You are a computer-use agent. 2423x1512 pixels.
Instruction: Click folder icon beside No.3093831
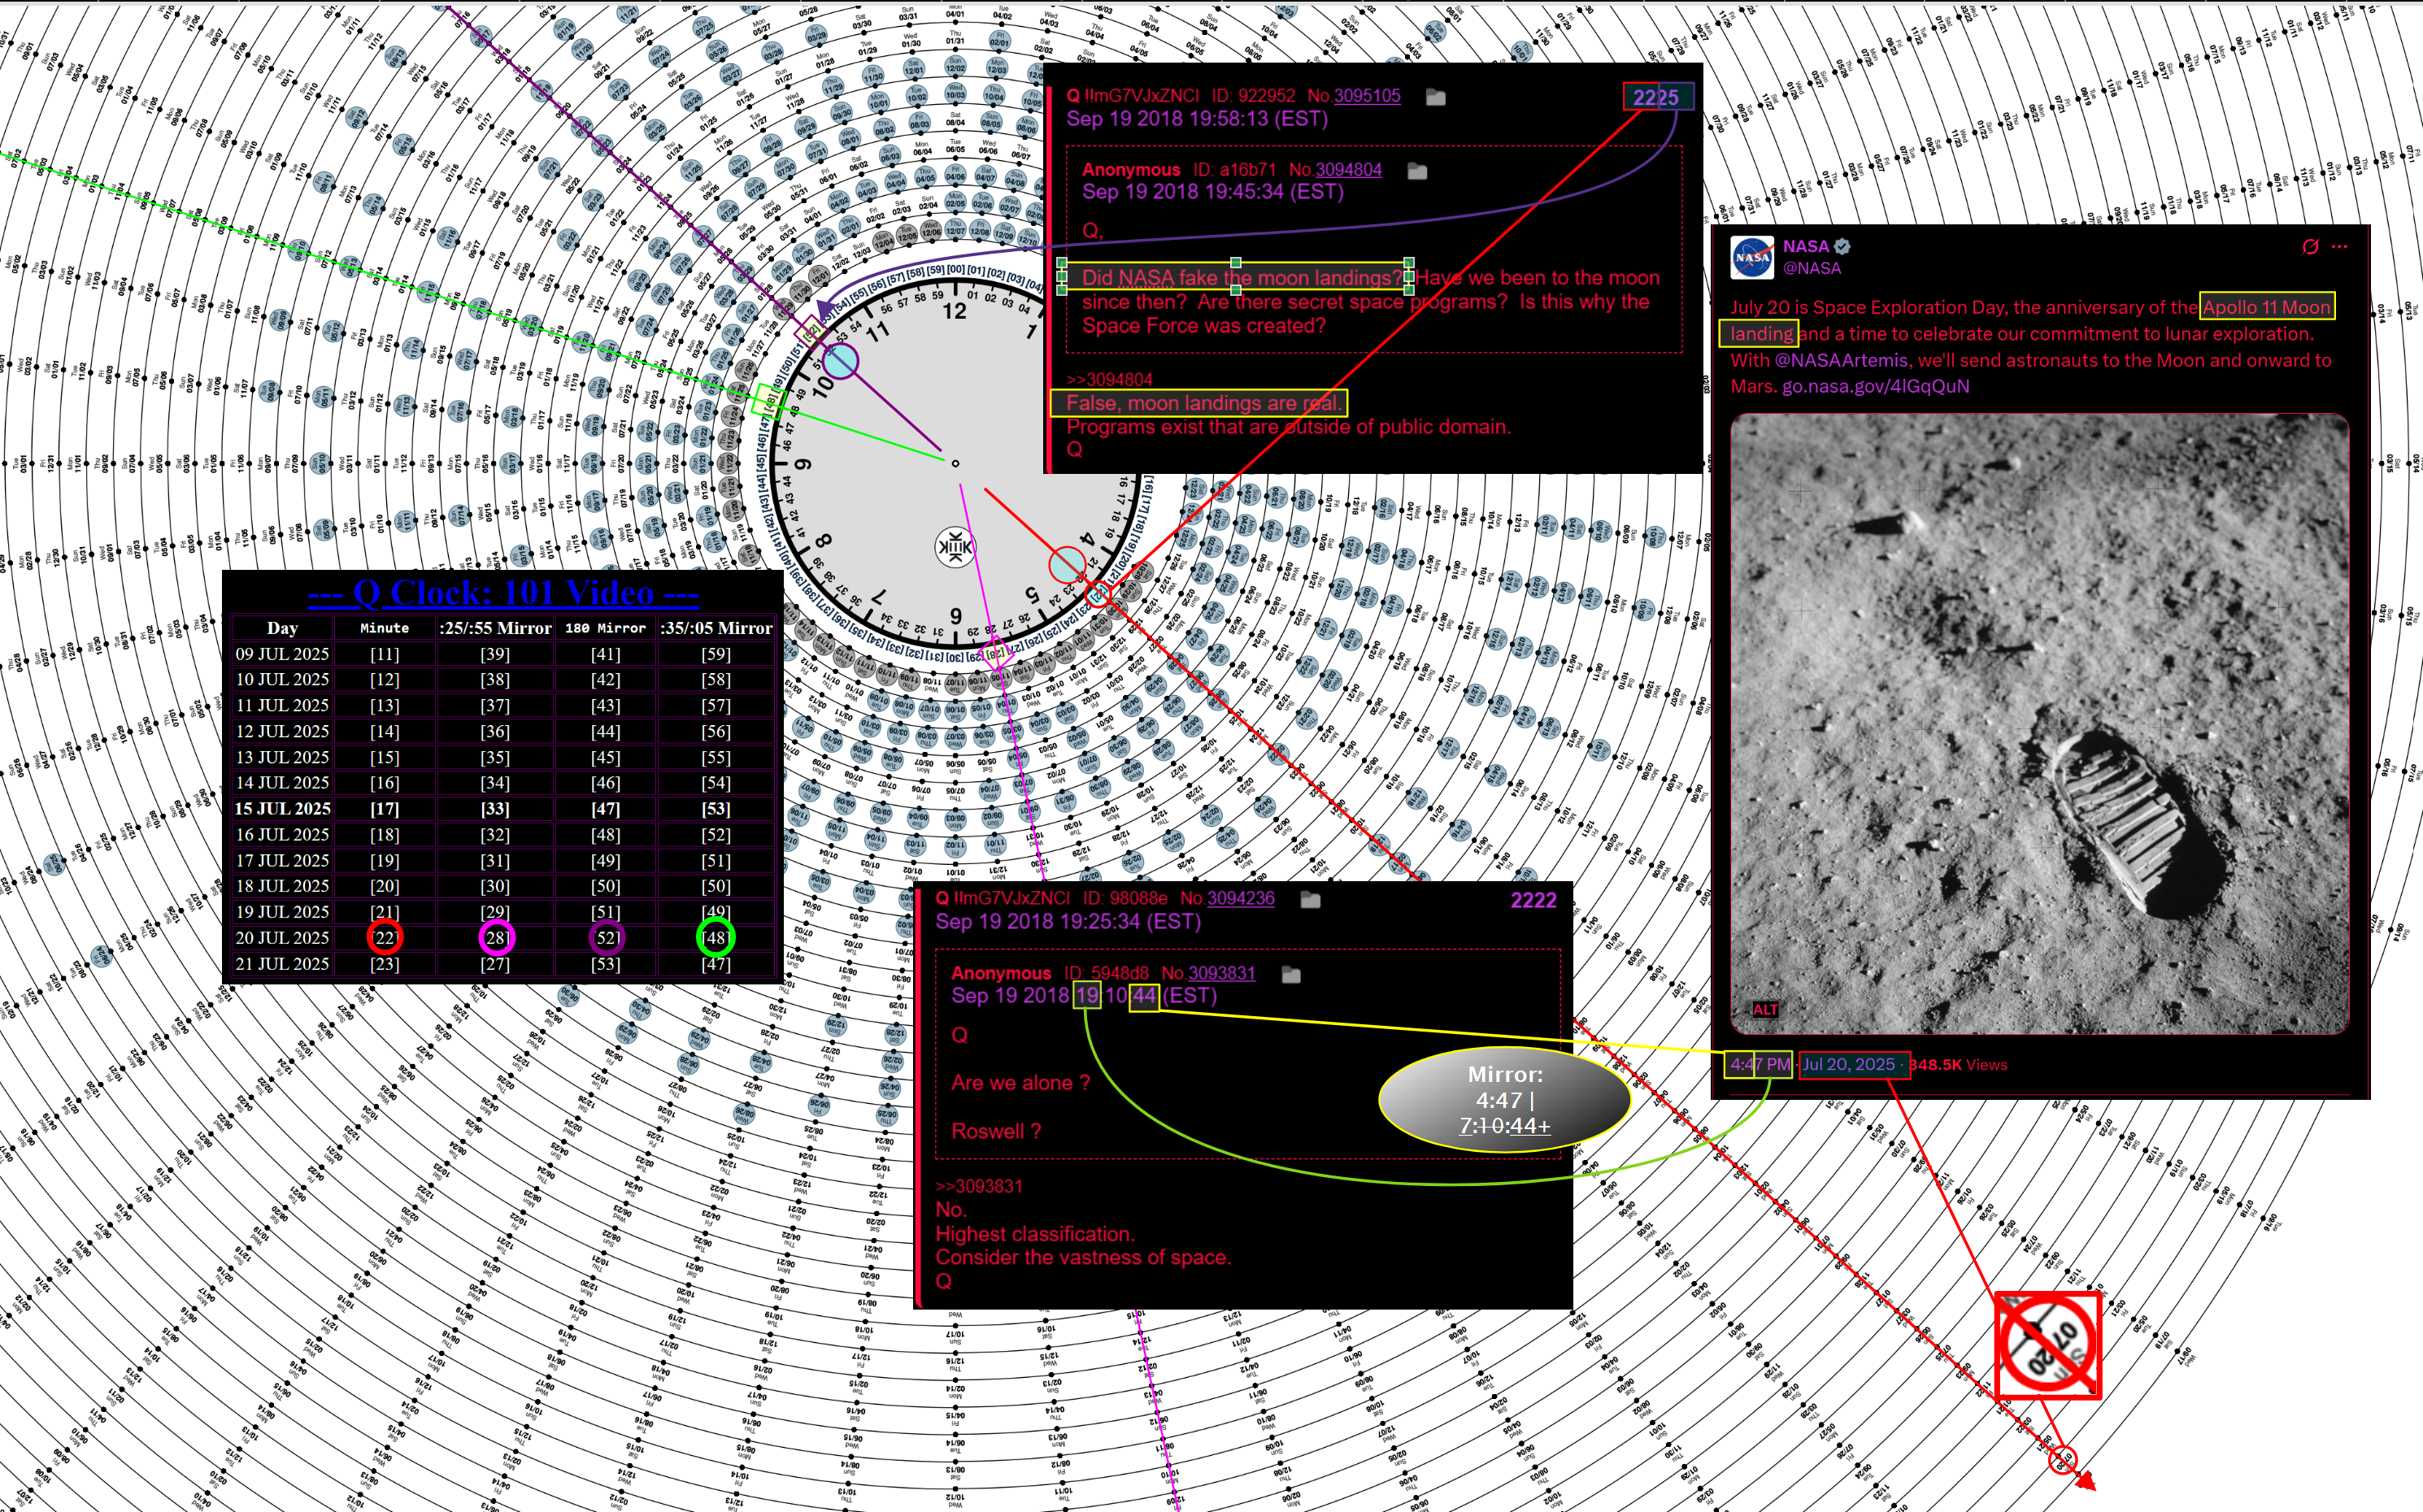(1291, 974)
